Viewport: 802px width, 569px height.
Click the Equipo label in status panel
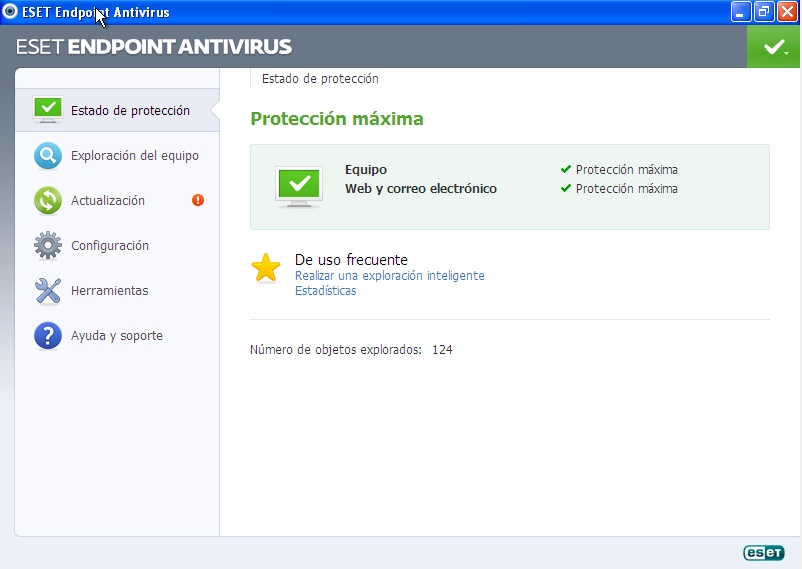coord(366,169)
